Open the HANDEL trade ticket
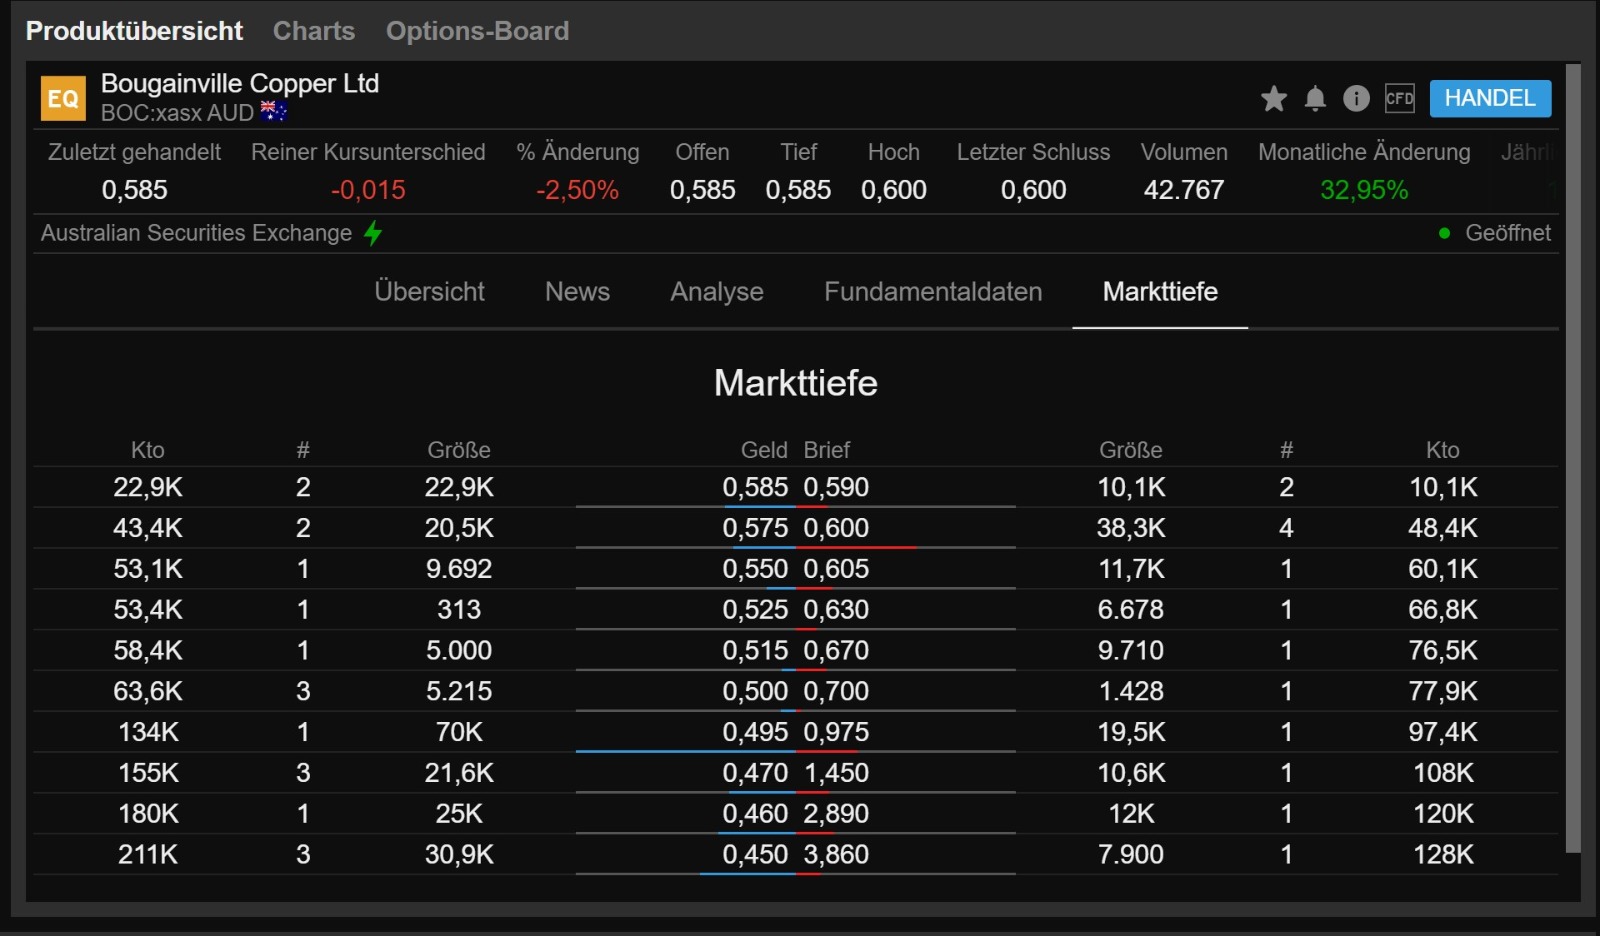The height and width of the screenshot is (936, 1600). [1490, 98]
